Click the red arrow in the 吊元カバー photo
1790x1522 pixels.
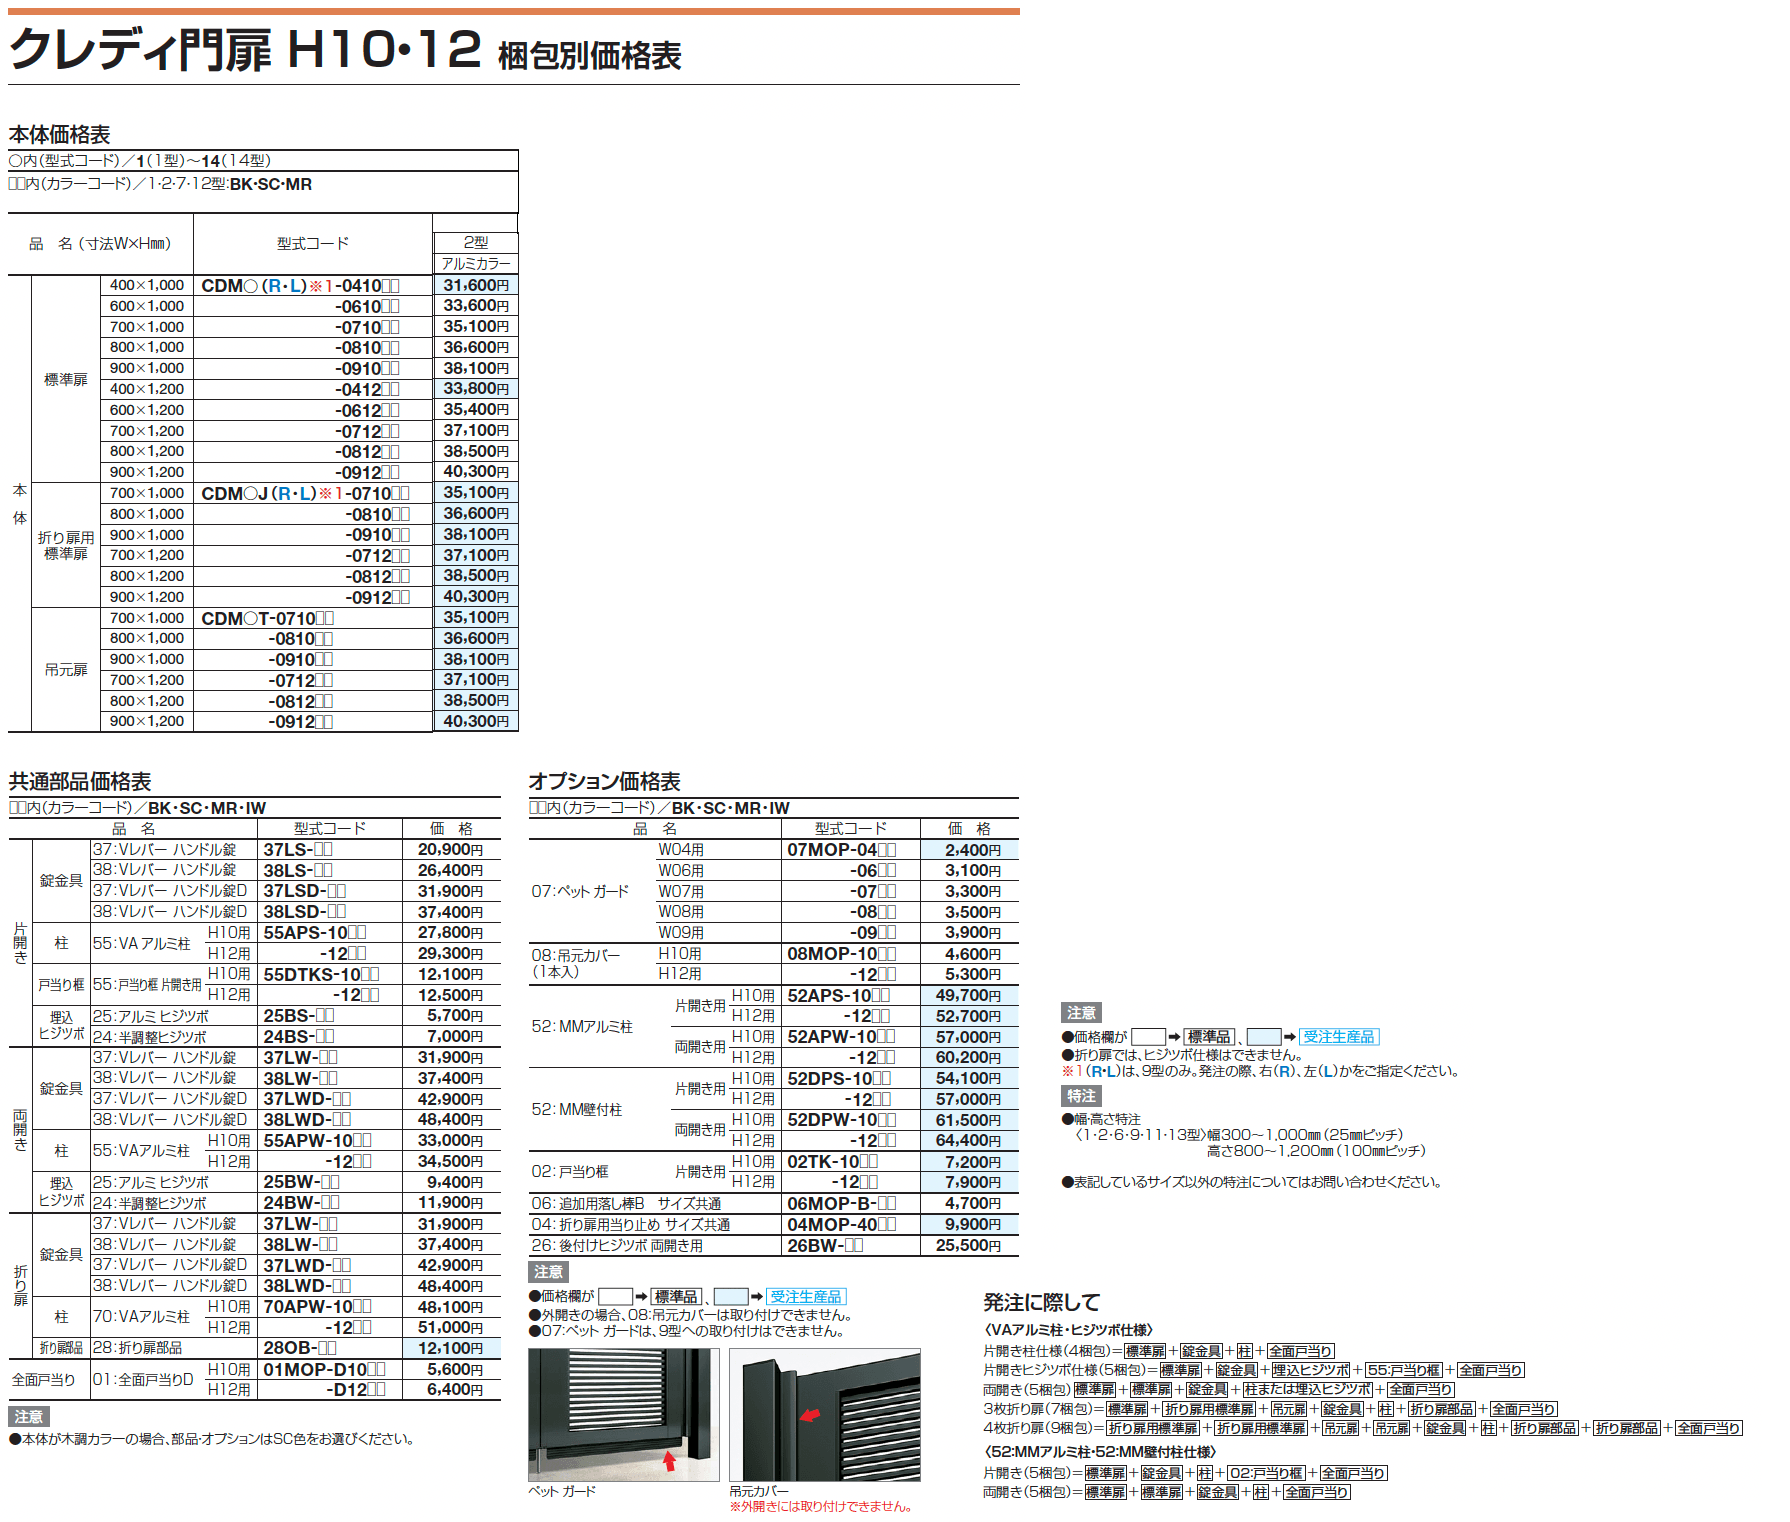[810, 1415]
